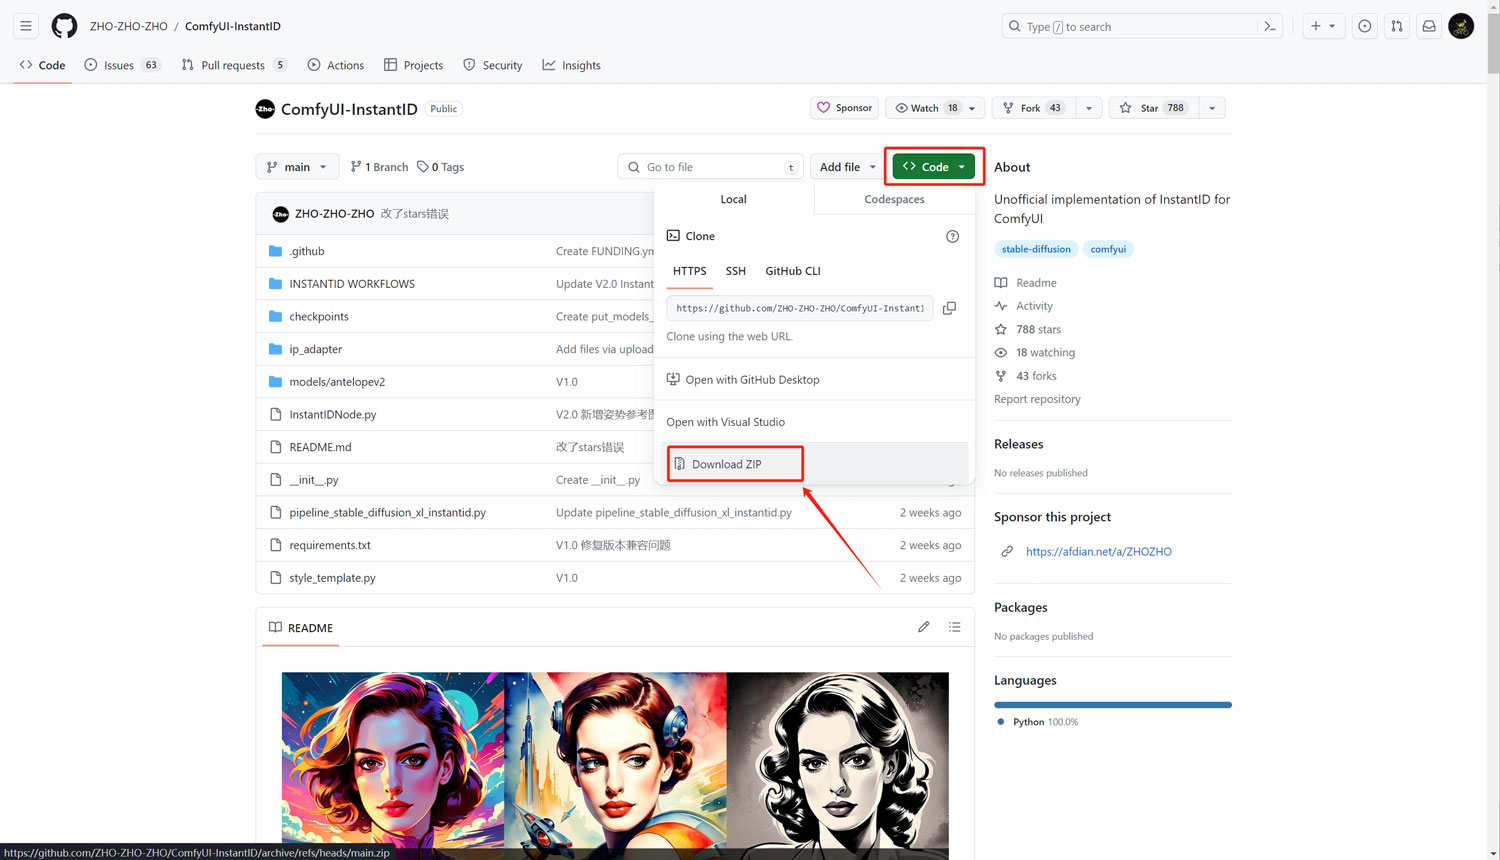Screen dimensions: 1500x860
Task: Open the main branch selector dropdown
Action: 297,167
